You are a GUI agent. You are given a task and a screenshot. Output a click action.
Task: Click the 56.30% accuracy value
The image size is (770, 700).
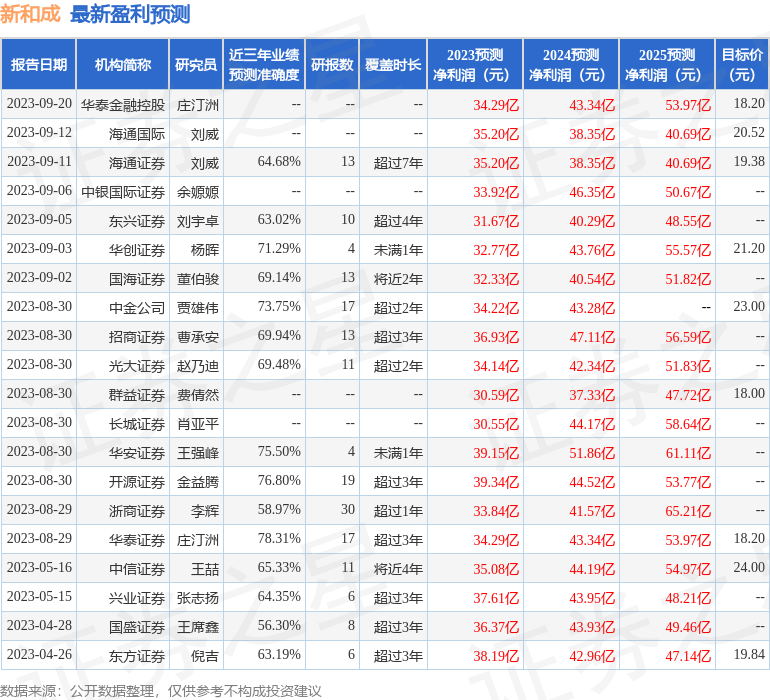coord(279,625)
